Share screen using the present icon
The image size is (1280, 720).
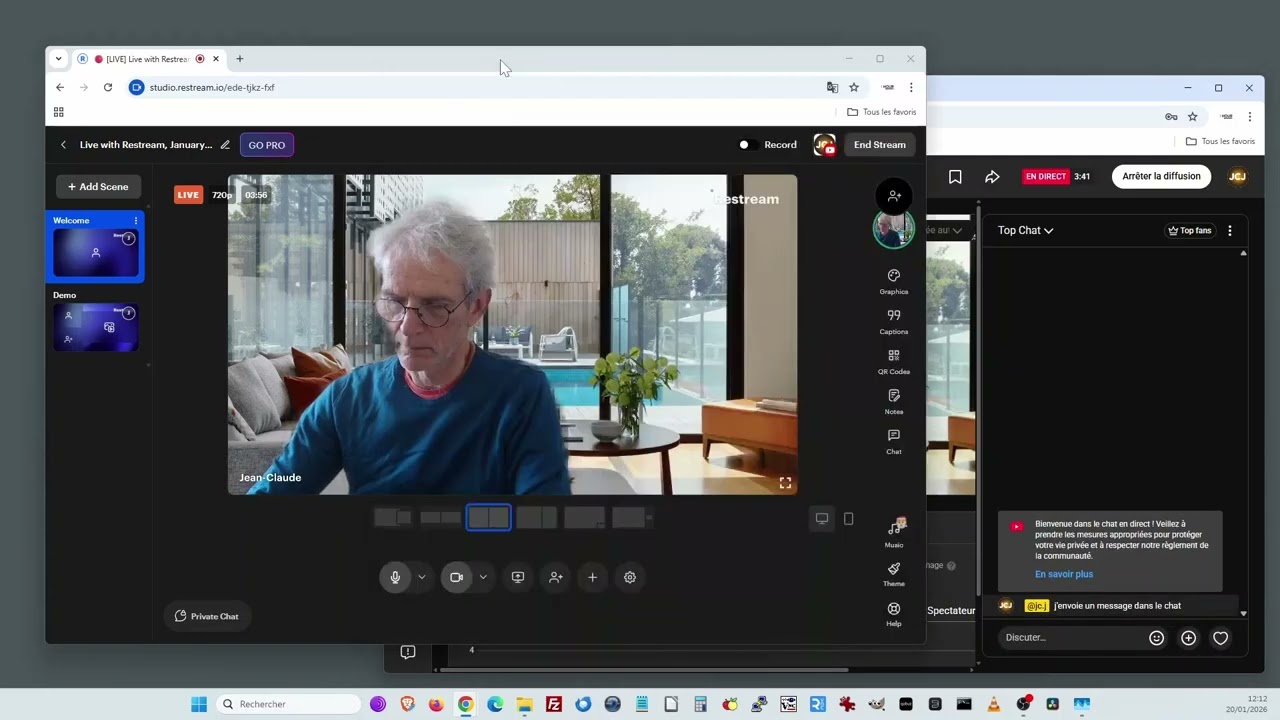(517, 577)
